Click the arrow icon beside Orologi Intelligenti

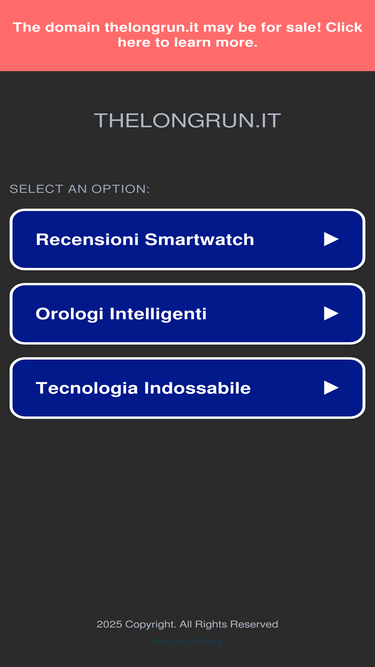pos(331,314)
